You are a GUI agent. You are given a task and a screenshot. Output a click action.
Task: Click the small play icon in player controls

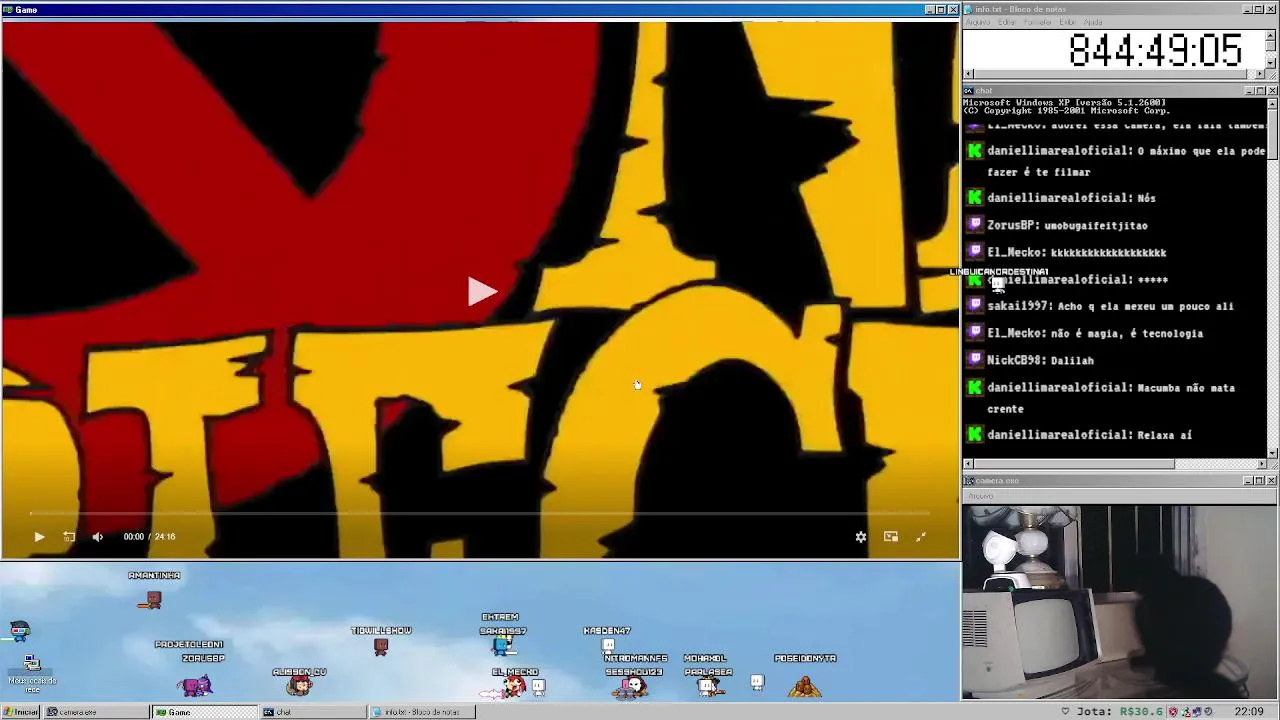click(x=39, y=537)
